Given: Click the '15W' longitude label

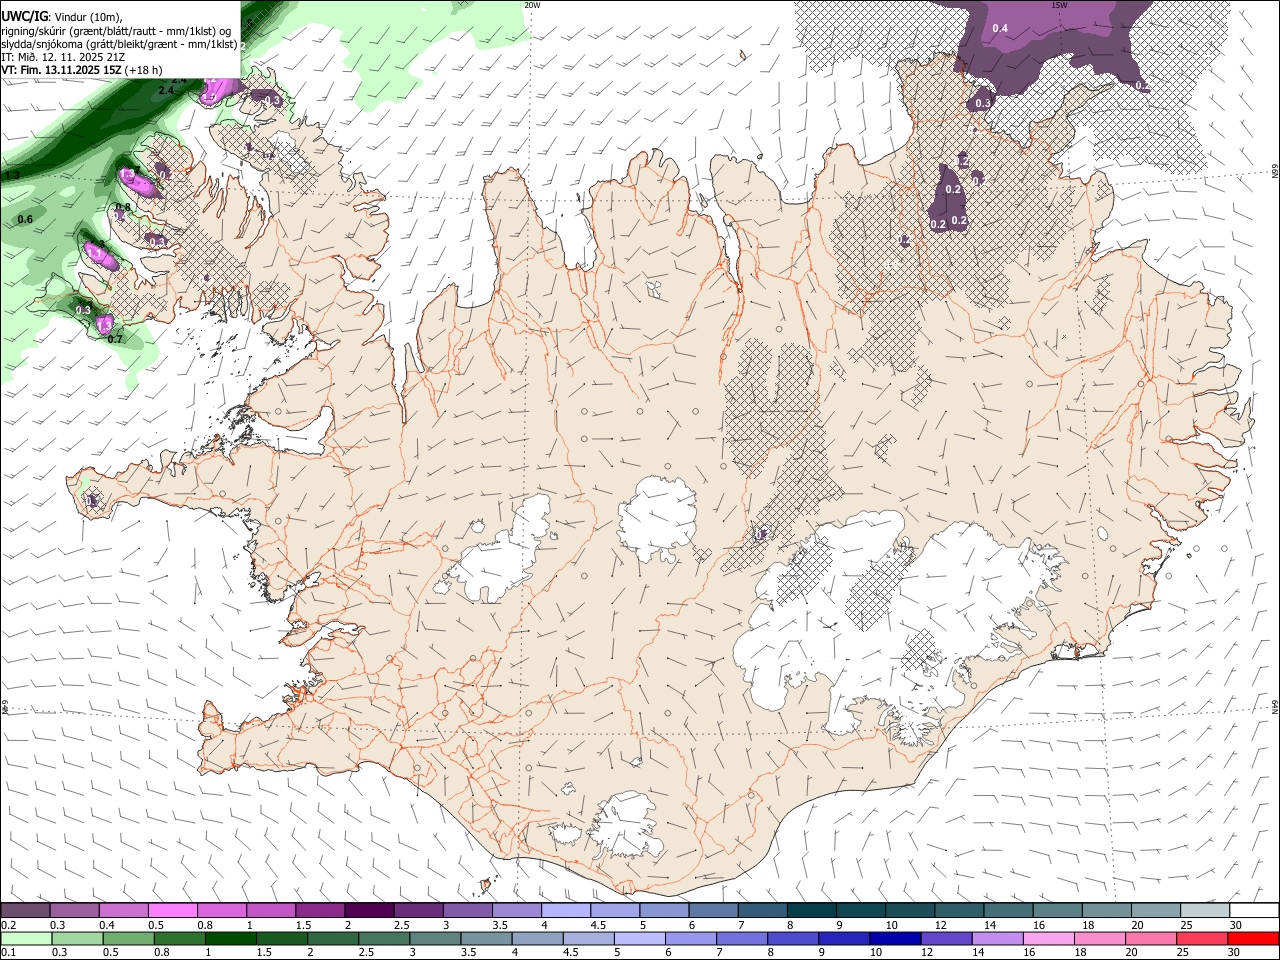Looking at the screenshot, I should pos(1059,5).
